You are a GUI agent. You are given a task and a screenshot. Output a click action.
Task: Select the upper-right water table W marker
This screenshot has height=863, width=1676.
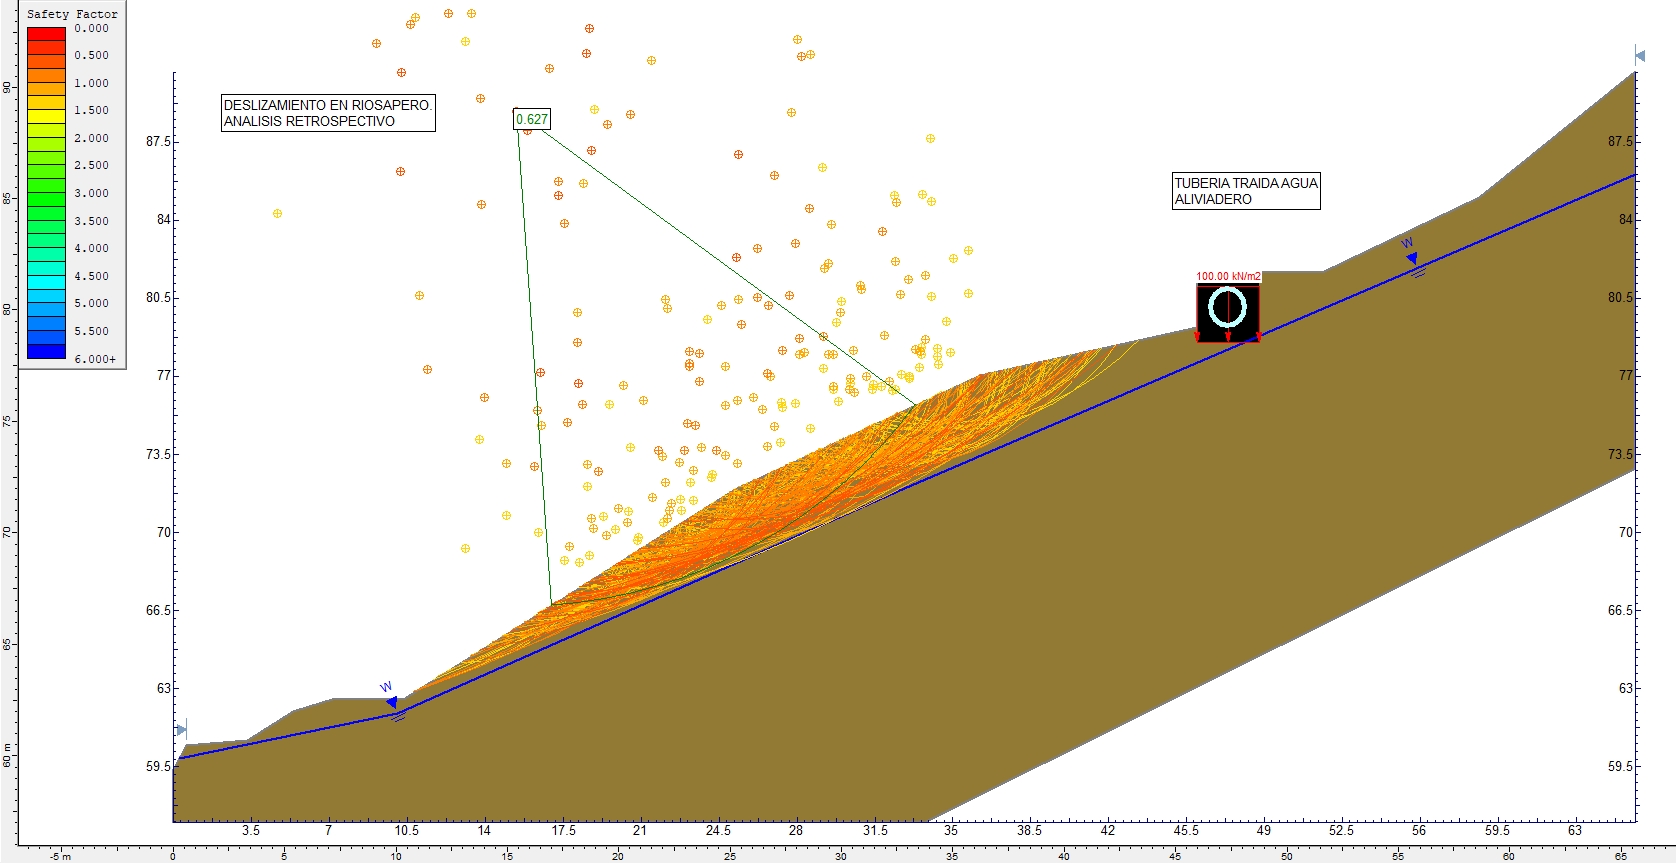pyautogui.click(x=1411, y=257)
